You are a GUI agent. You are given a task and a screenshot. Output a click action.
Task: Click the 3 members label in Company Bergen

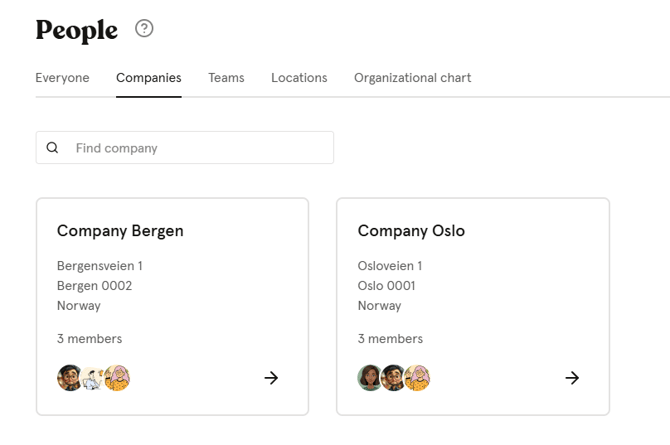89,339
